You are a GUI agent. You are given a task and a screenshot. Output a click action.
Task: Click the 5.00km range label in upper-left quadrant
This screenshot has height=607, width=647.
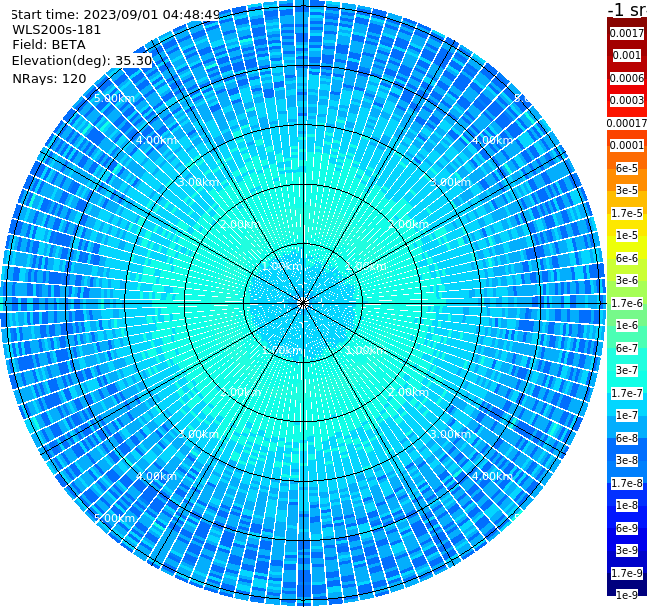click(x=114, y=98)
